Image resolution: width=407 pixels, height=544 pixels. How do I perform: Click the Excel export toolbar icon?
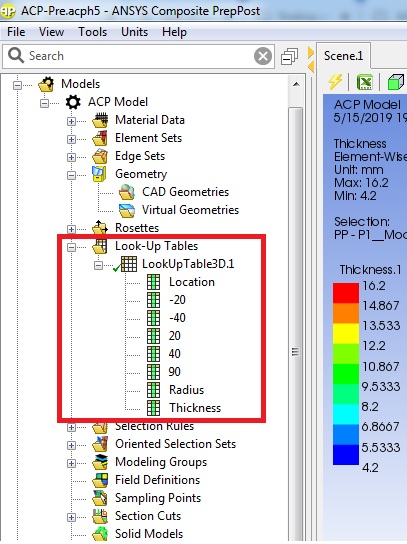(x=365, y=82)
